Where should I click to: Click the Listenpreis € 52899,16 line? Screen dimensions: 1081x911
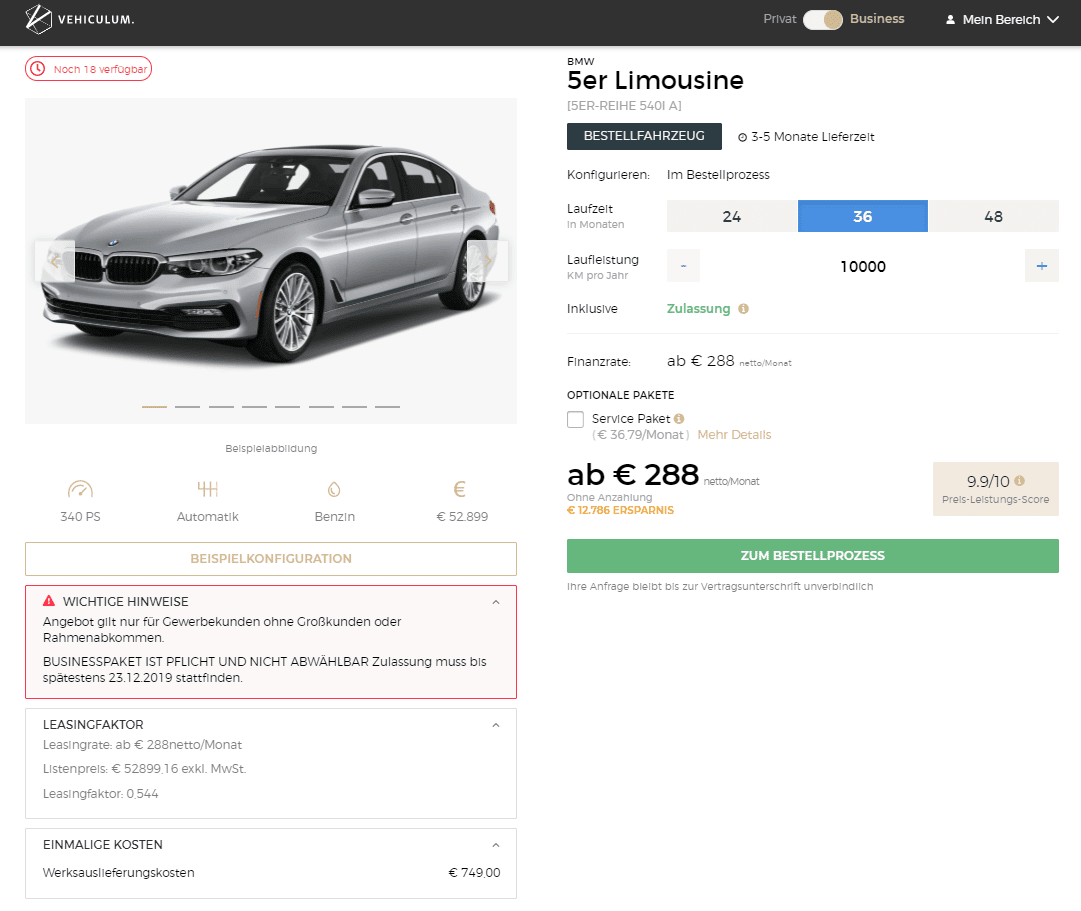click(145, 769)
